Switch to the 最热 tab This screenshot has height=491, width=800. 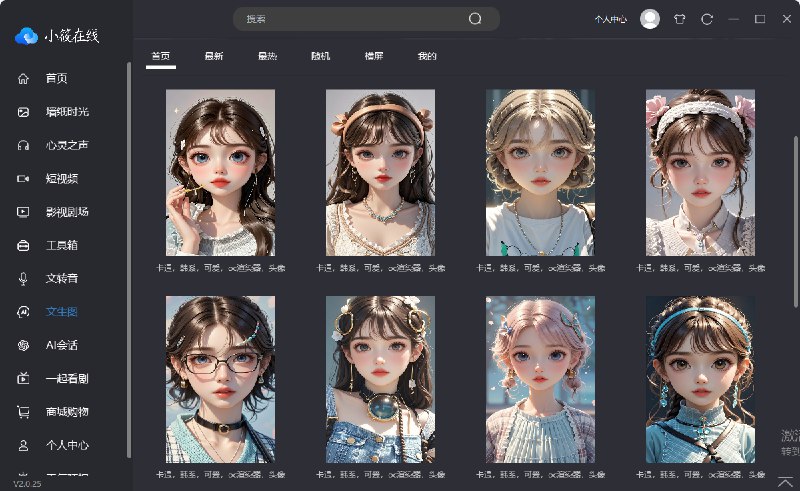pos(267,56)
